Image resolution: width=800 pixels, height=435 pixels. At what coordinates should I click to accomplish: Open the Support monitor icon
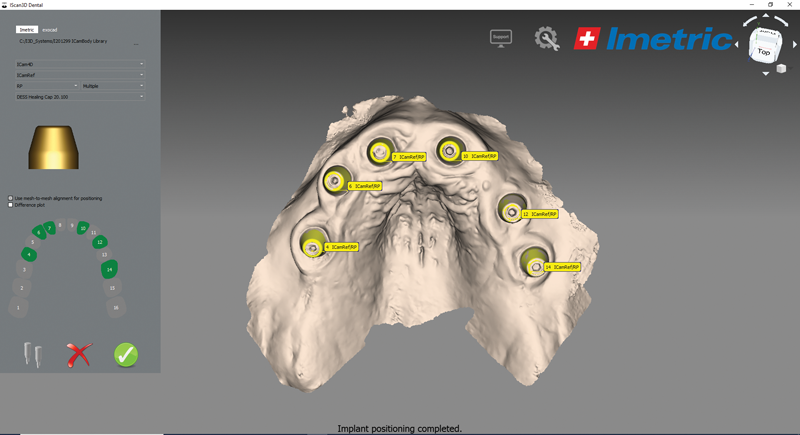tap(500, 37)
